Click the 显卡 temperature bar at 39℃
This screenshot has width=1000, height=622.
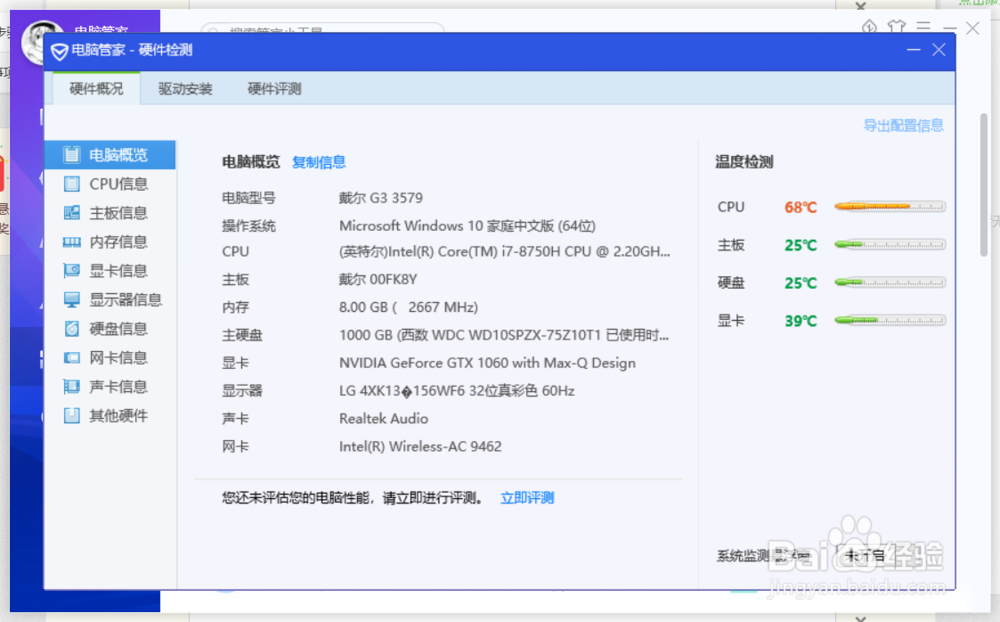click(890, 320)
